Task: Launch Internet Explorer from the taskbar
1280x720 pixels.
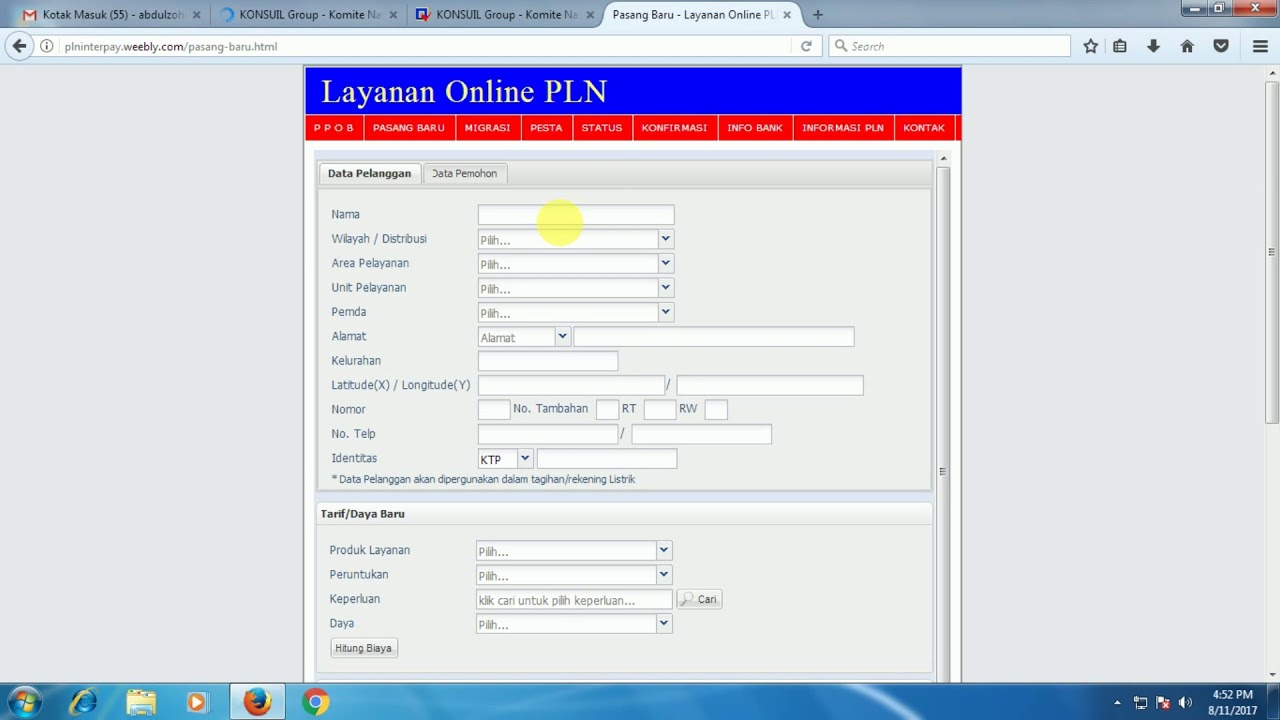Action: coord(83,702)
